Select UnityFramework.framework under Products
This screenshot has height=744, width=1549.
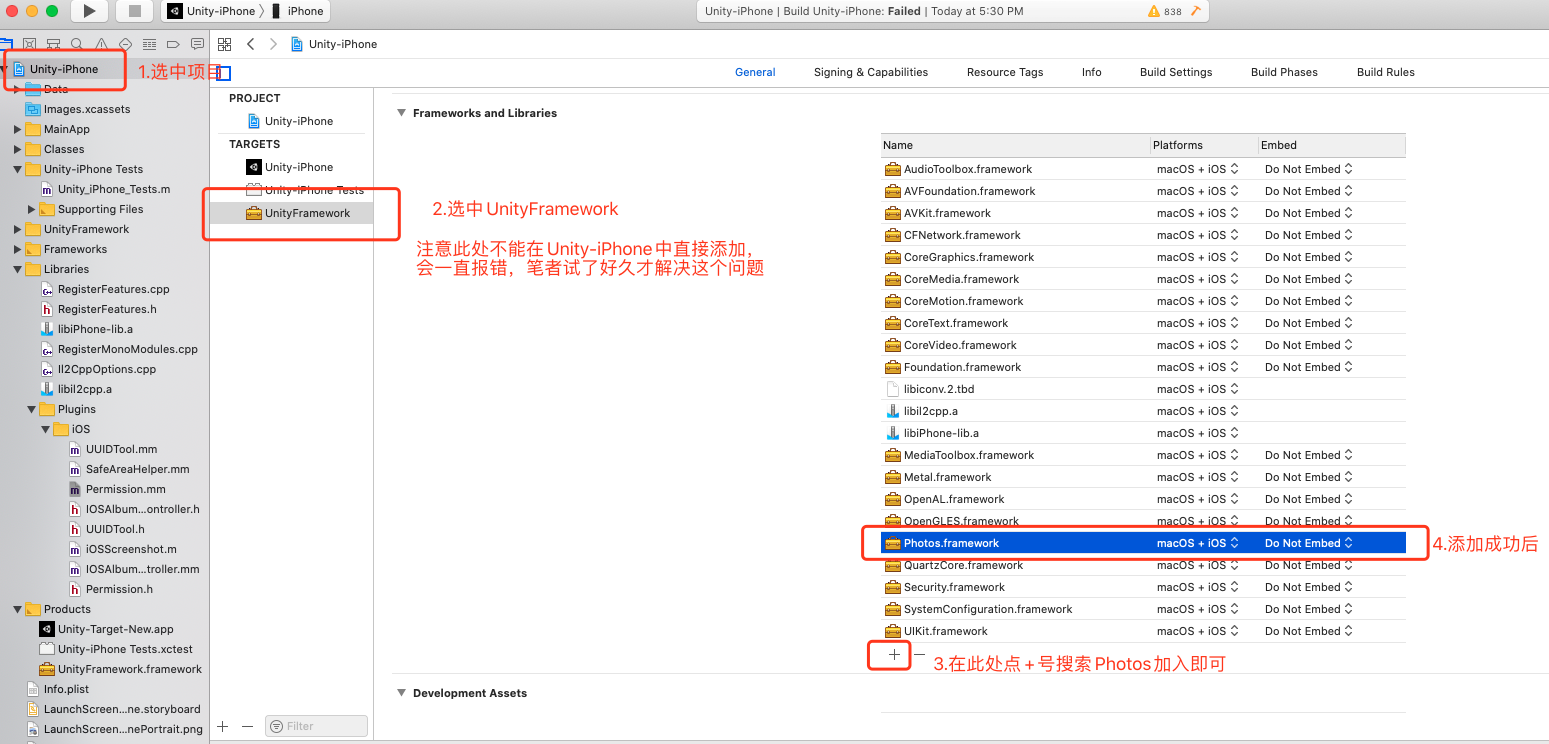coord(120,669)
